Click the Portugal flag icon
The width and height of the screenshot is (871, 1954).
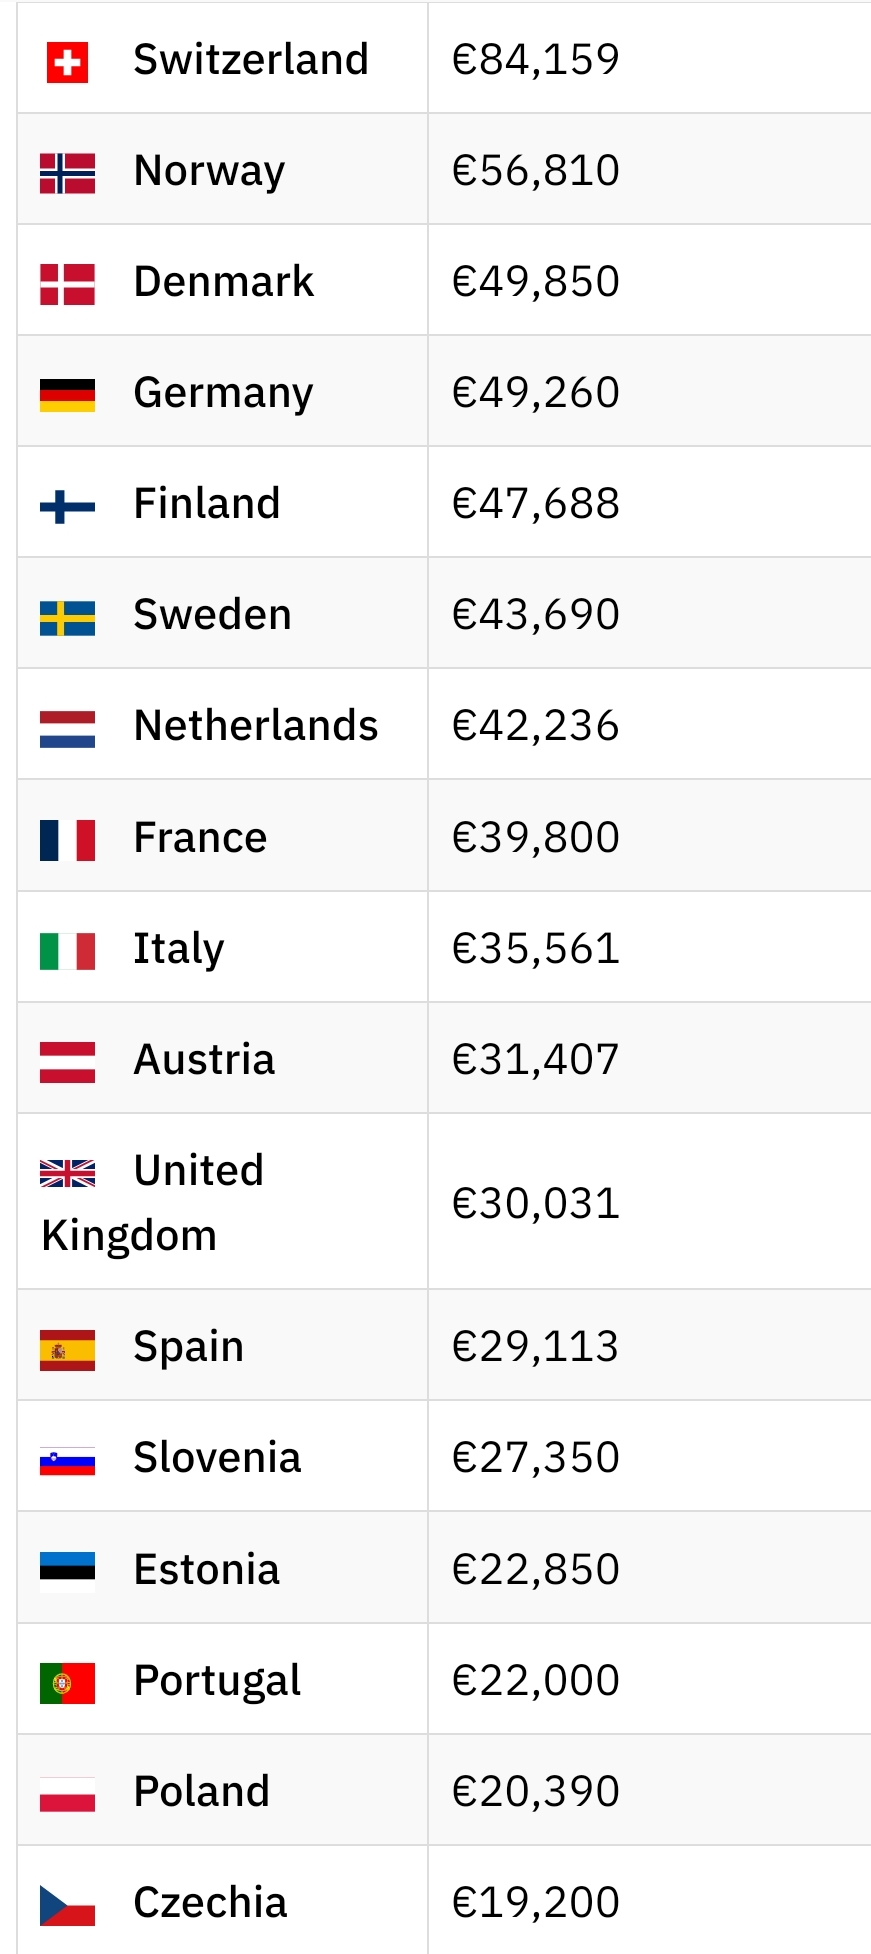(x=67, y=1683)
